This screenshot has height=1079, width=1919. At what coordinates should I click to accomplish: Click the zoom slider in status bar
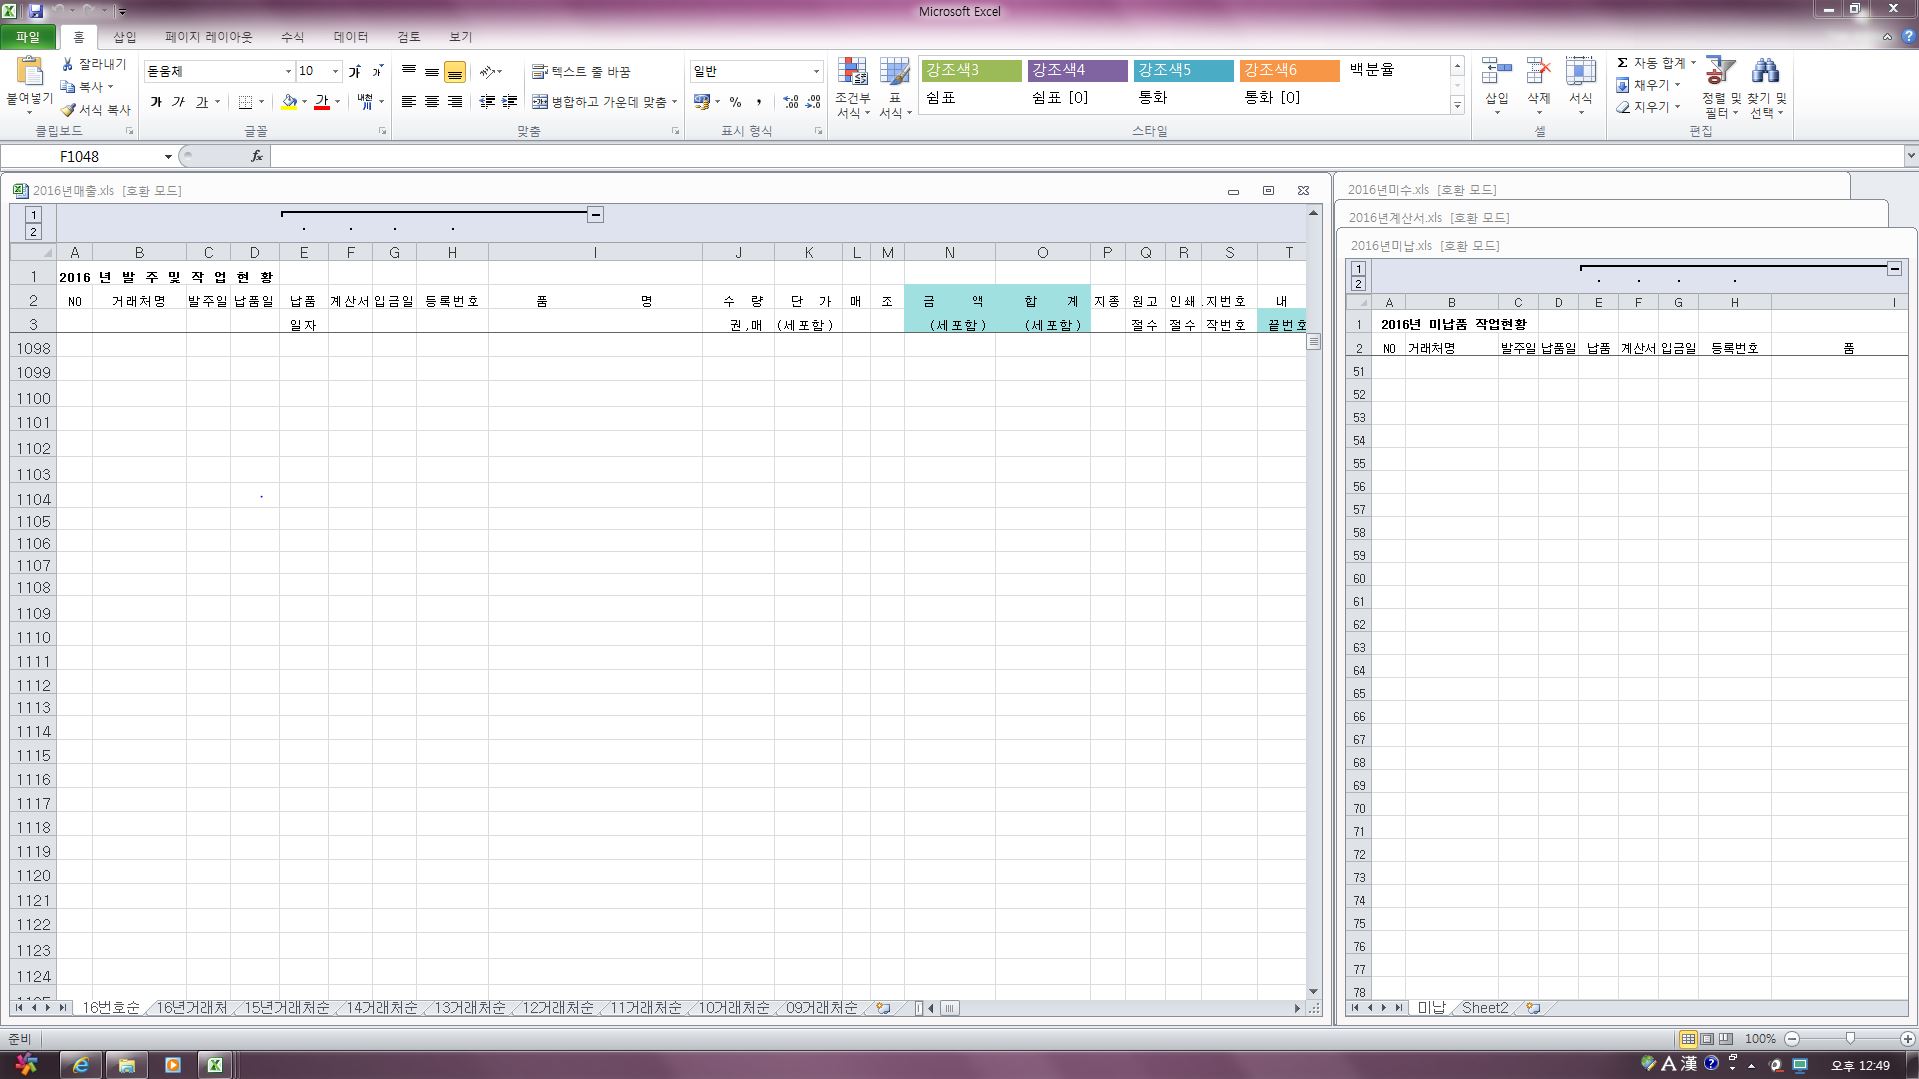tap(1850, 1039)
